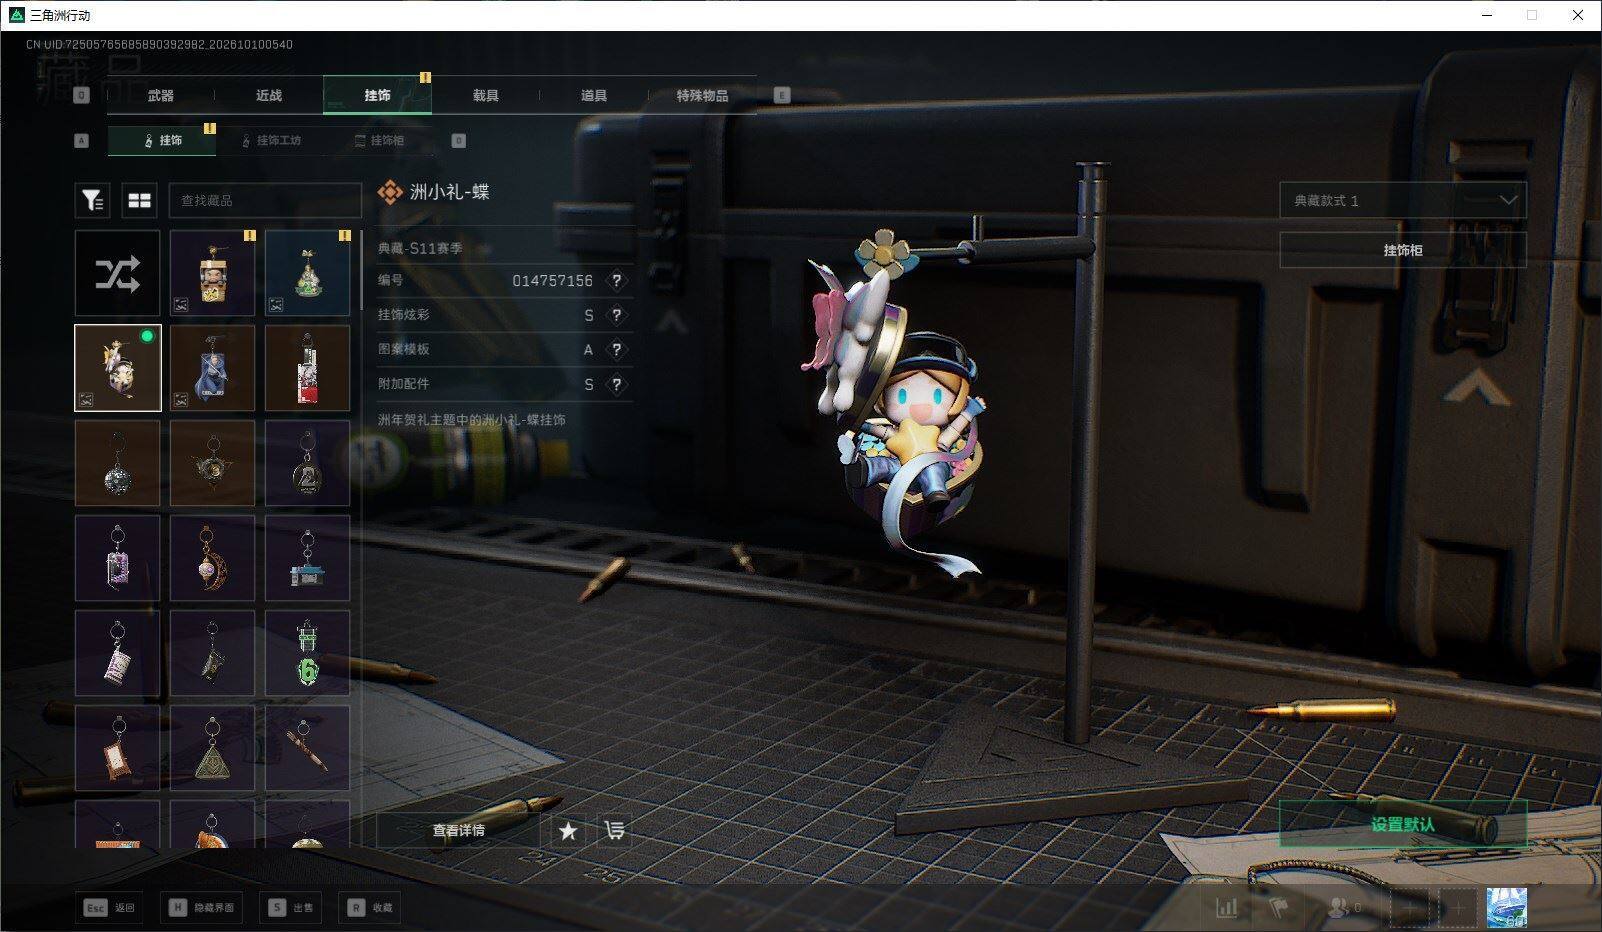Image resolution: width=1602 pixels, height=932 pixels.
Task: Click the 出售 sell shortcut button
Action: [x=291, y=907]
